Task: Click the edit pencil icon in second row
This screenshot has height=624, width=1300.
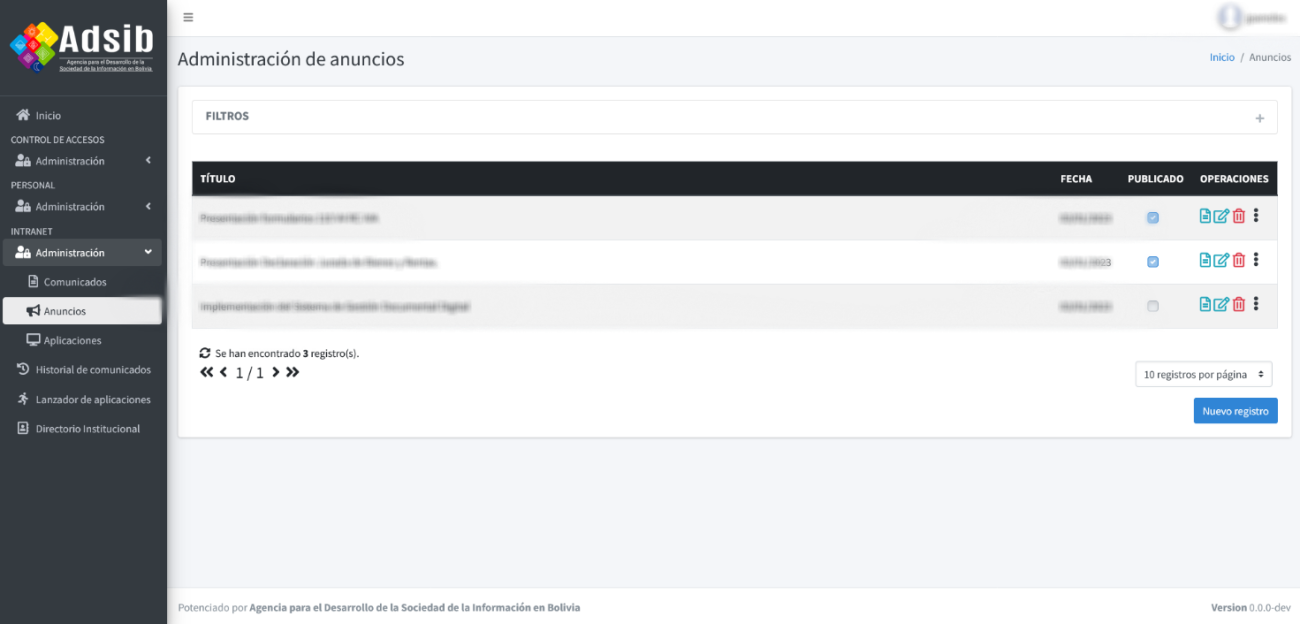Action: pyautogui.click(x=1221, y=261)
